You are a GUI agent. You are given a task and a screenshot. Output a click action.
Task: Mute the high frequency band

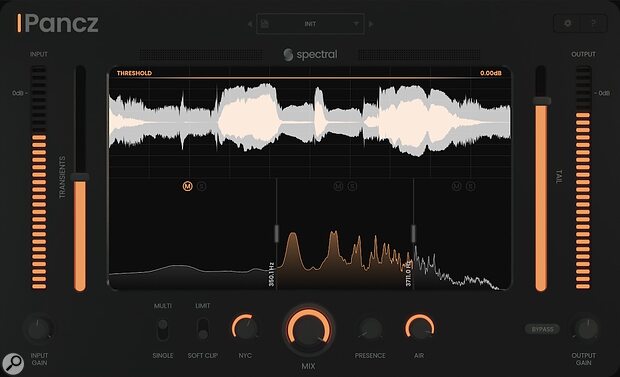coord(457,186)
